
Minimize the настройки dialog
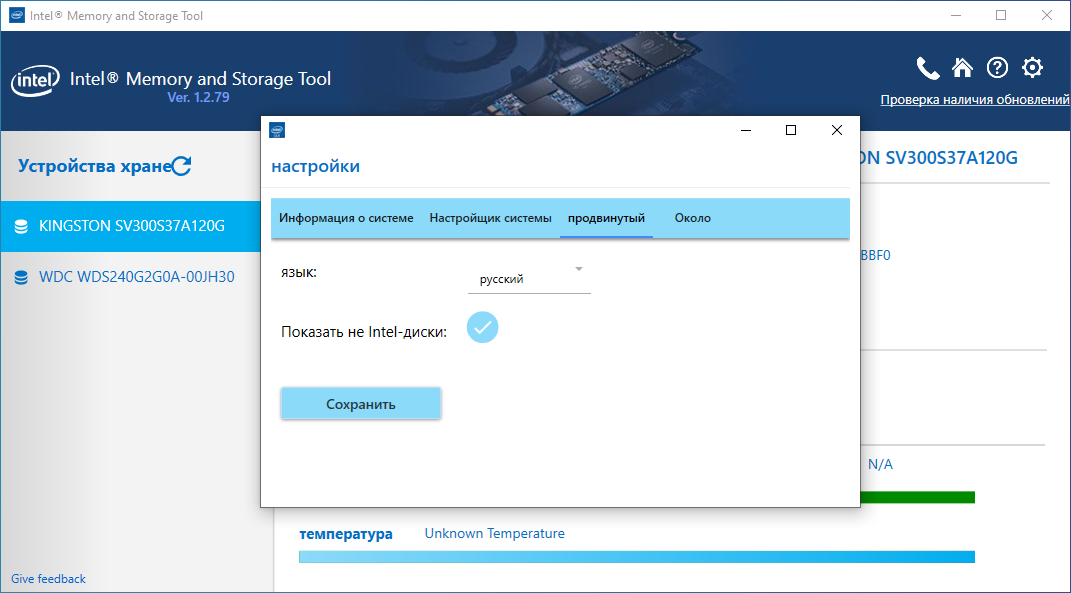[x=746, y=130]
